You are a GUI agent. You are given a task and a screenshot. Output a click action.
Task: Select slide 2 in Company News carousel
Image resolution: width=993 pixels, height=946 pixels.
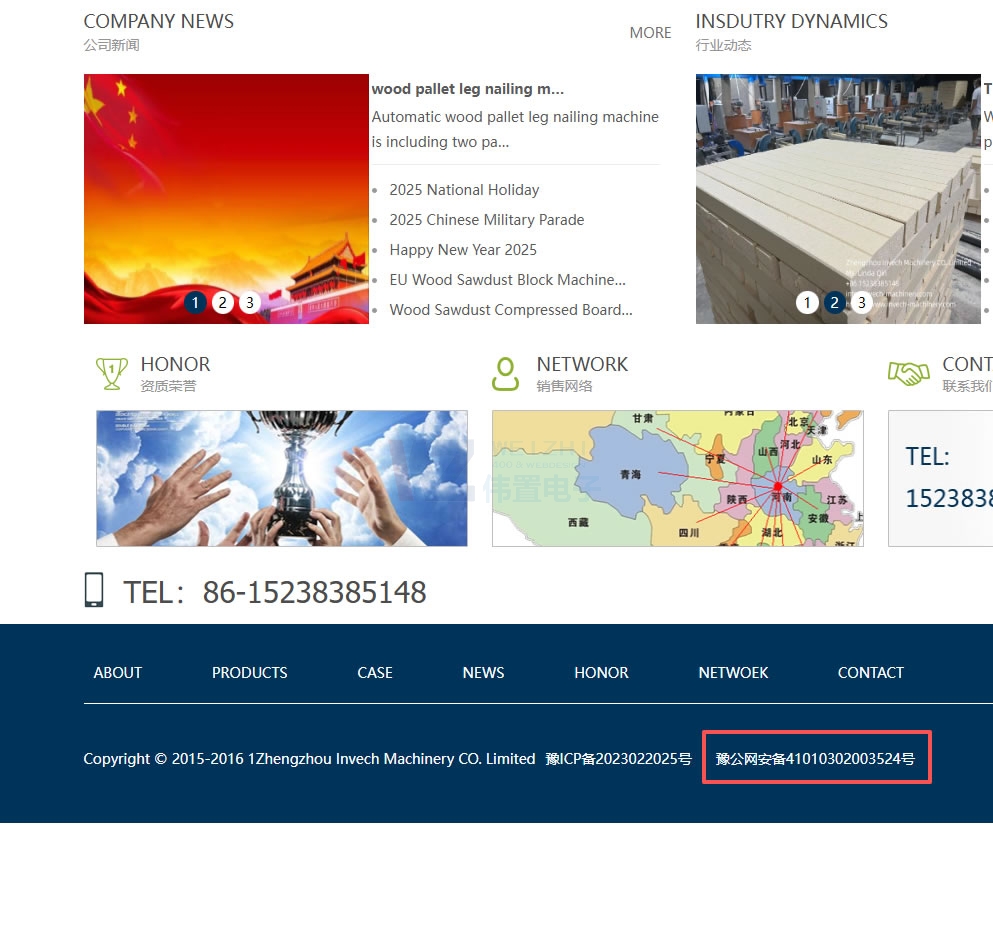click(223, 303)
